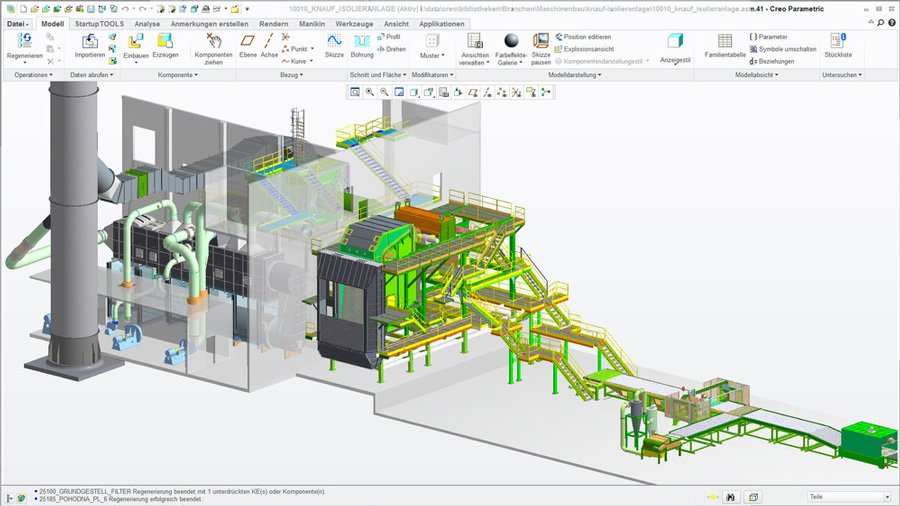Expand the Modelldarstellung group dropdown
Screen dimensions: 900x506
point(574,75)
